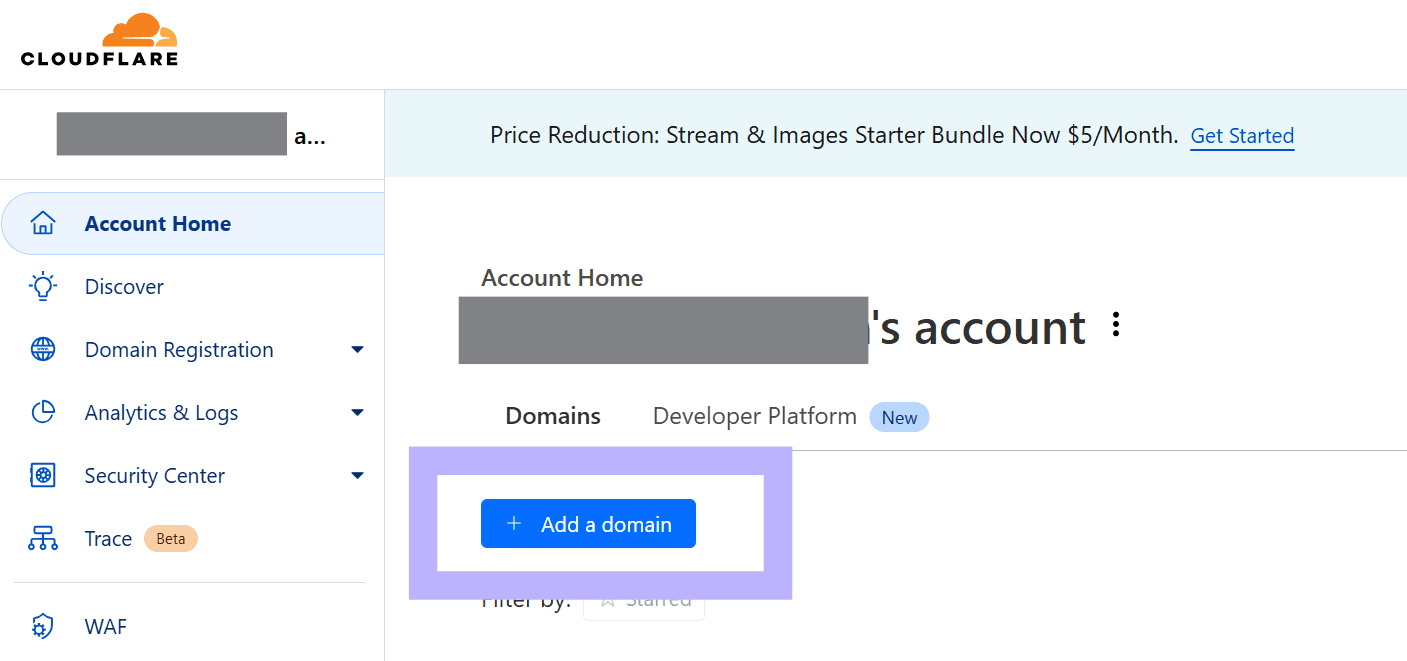
Task: Expand the Security Center section
Action: [357, 475]
